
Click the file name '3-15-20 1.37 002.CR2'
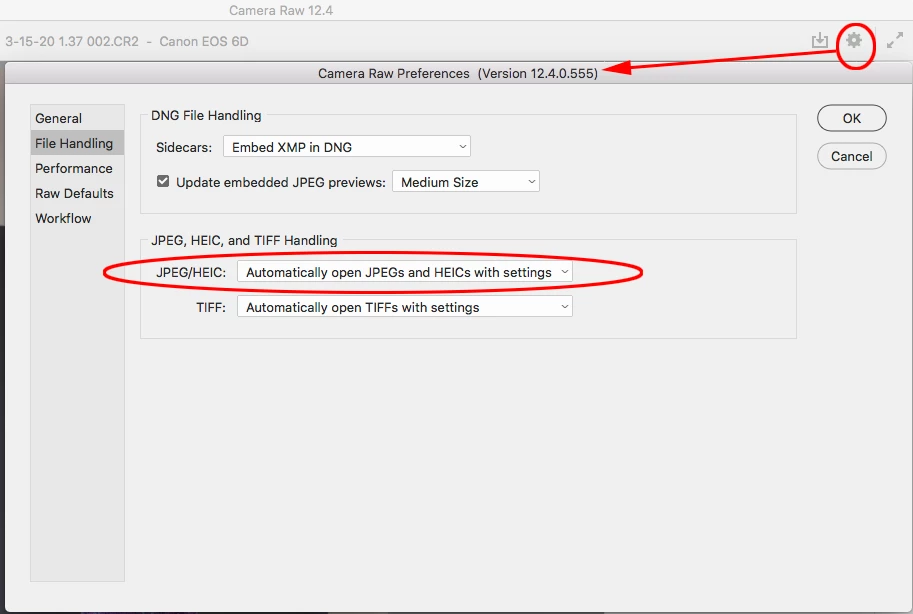(x=72, y=41)
